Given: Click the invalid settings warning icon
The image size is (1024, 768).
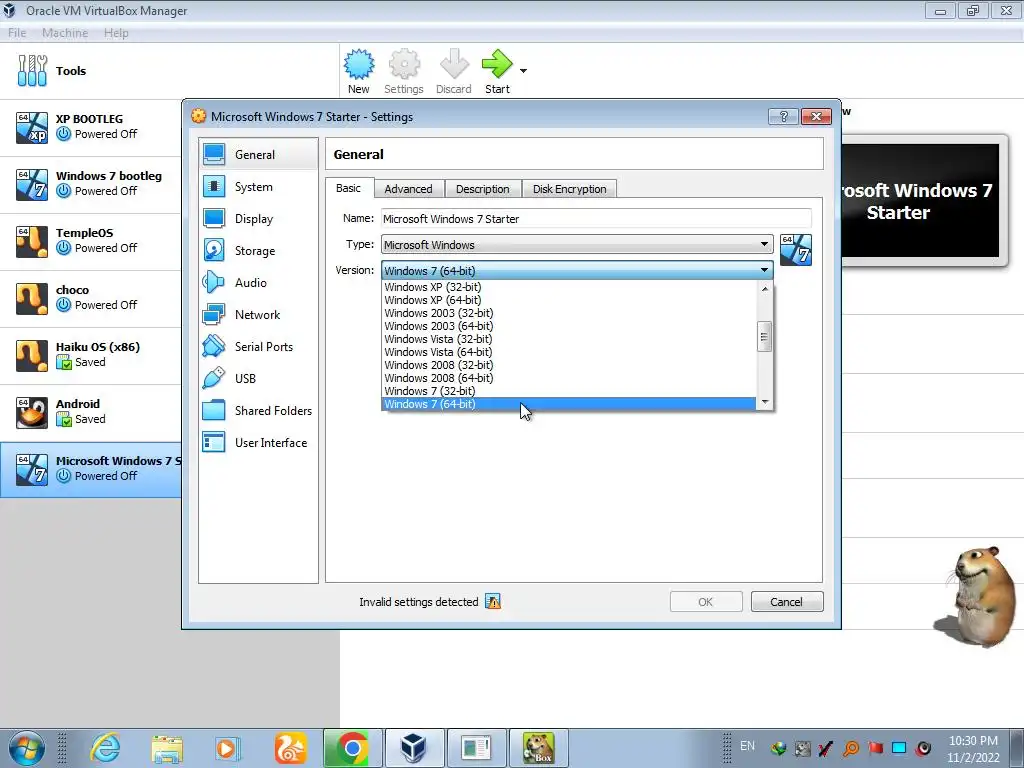Looking at the screenshot, I should 493,601.
